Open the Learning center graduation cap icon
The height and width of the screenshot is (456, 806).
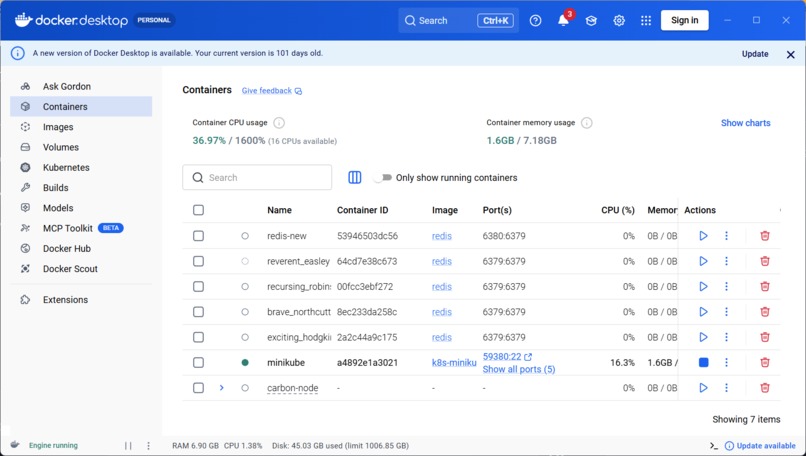[x=591, y=21]
